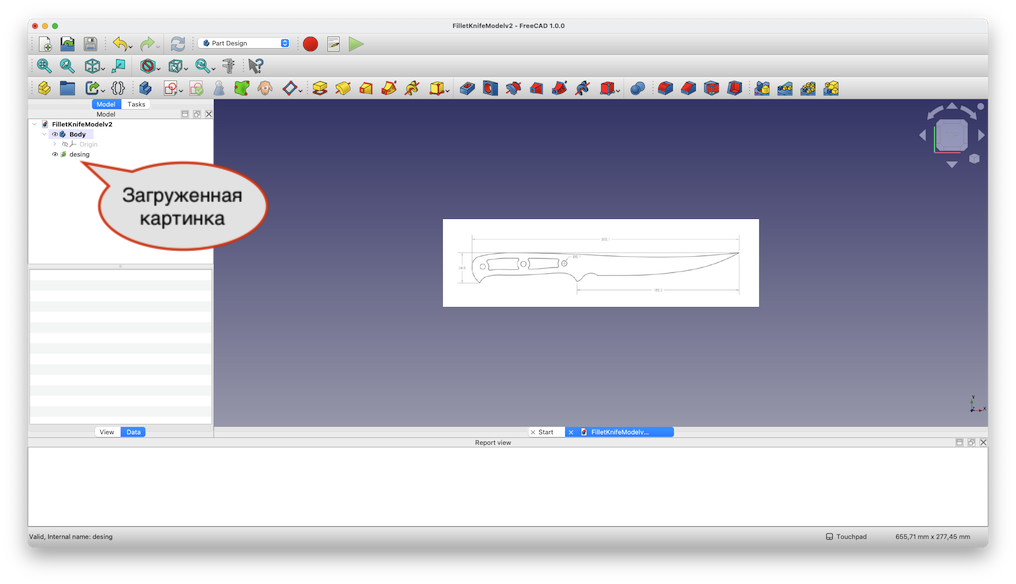
Task: Show the hidden Origin via its eye icon
Action: click(x=64, y=144)
